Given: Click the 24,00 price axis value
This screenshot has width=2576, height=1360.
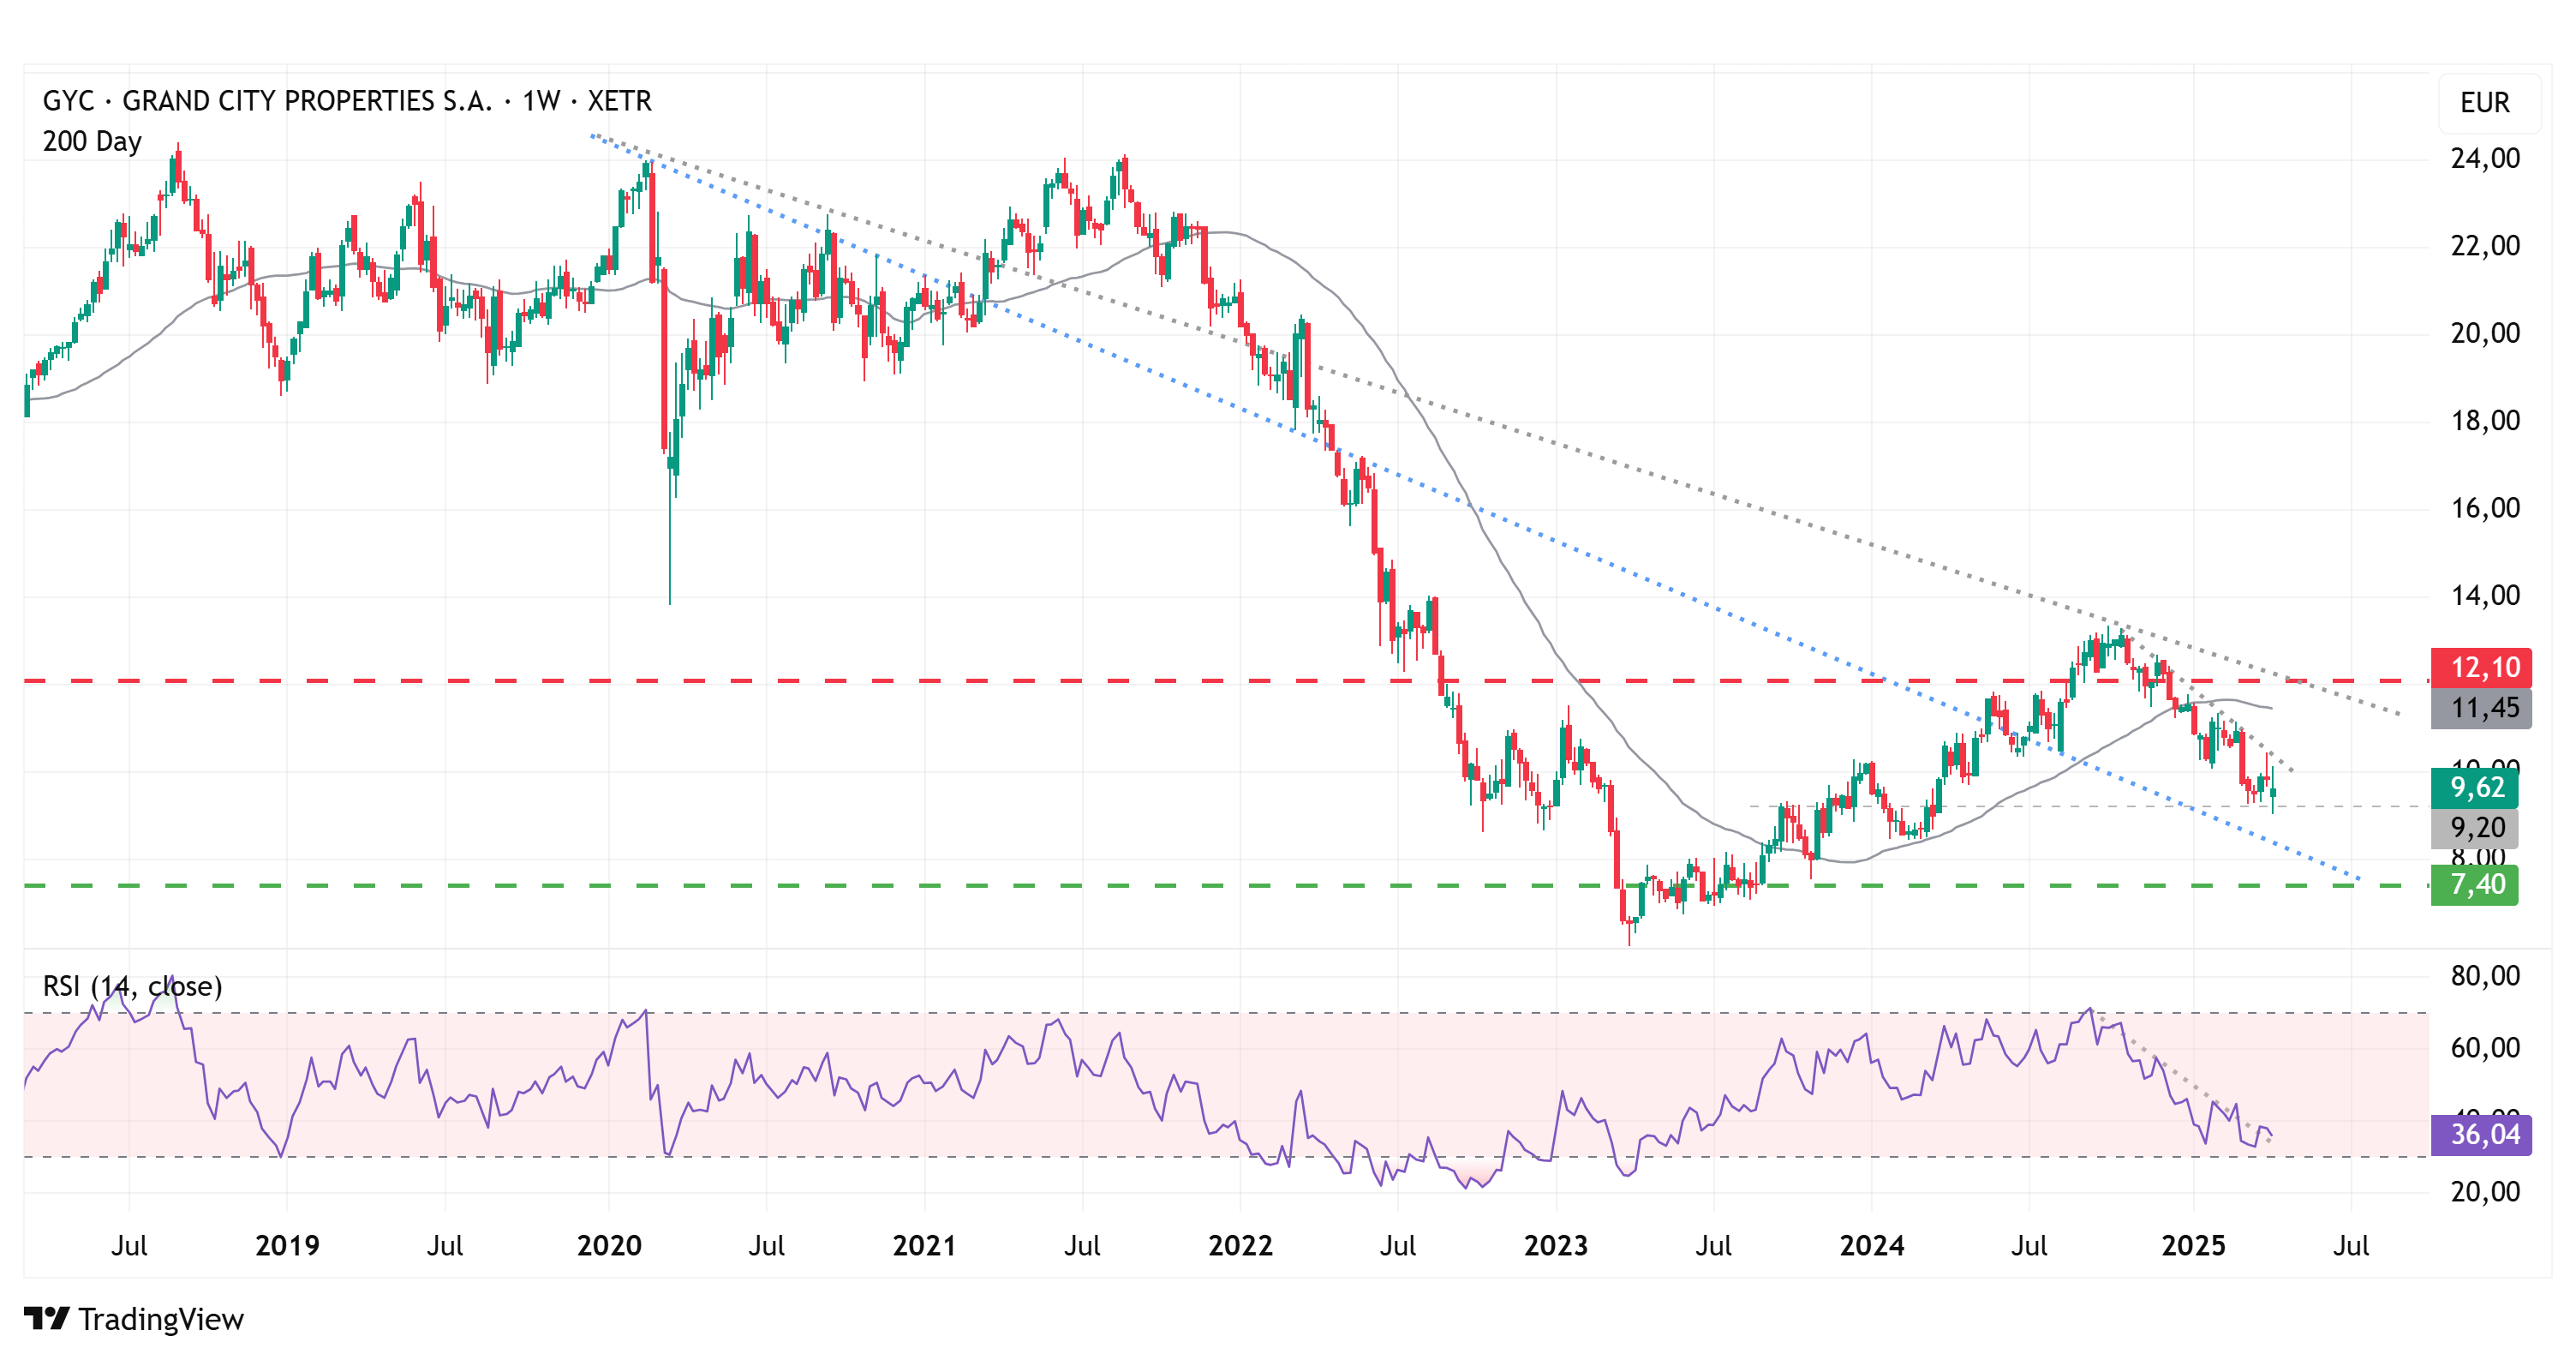Looking at the screenshot, I should (x=2484, y=158).
